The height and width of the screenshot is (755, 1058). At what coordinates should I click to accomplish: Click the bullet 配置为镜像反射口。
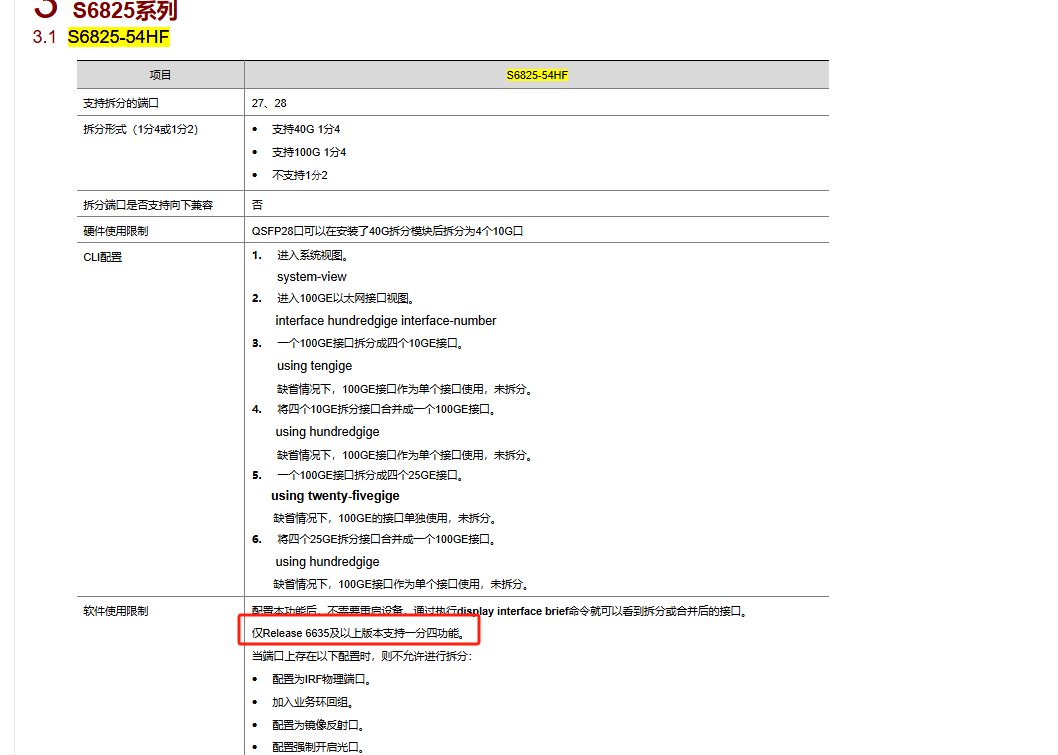pyautogui.click(x=318, y=725)
